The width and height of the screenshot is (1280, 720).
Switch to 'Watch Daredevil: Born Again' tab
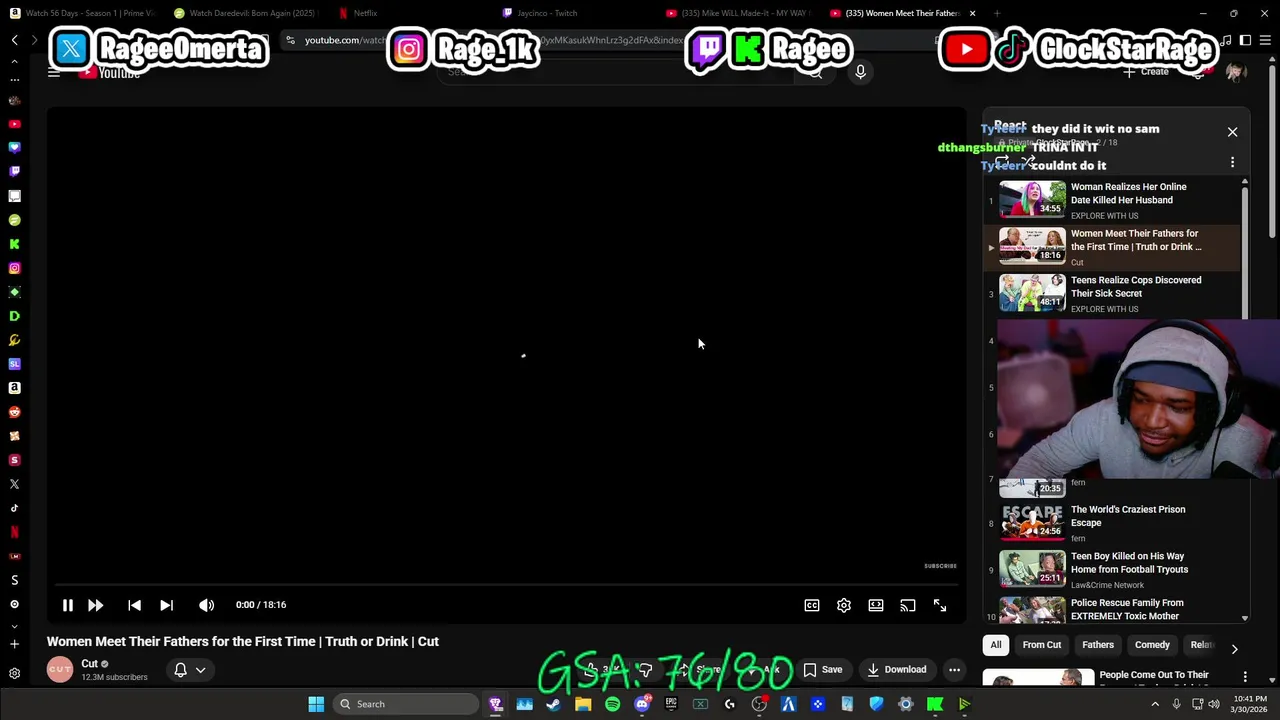tap(245, 13)
